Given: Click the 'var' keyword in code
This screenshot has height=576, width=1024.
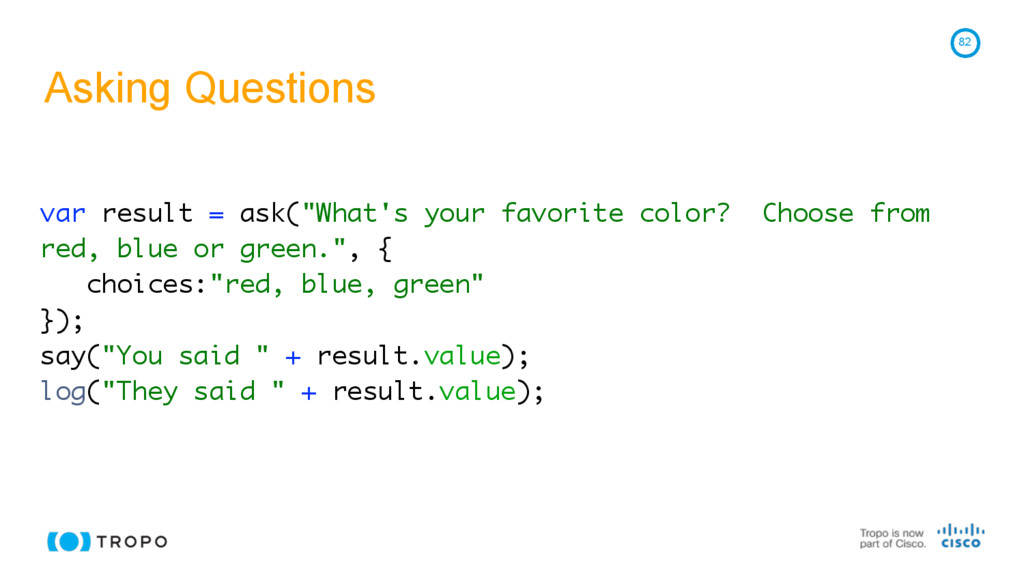Looking at the screenshot, I should tap(62, 213).
